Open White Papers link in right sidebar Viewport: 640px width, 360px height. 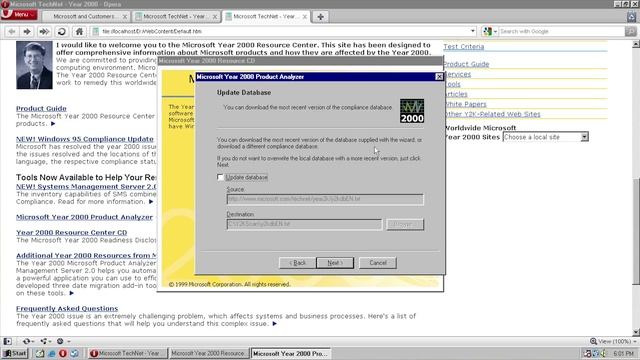465,104
